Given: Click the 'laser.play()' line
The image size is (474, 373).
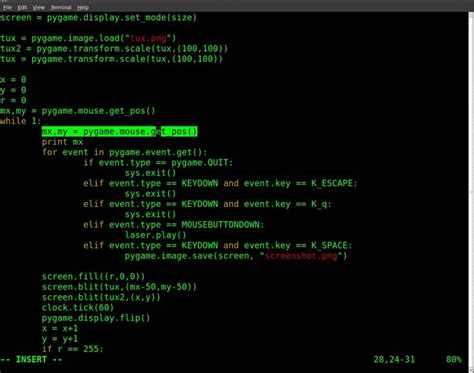Looking at the screenshot, I should point(156,235).
